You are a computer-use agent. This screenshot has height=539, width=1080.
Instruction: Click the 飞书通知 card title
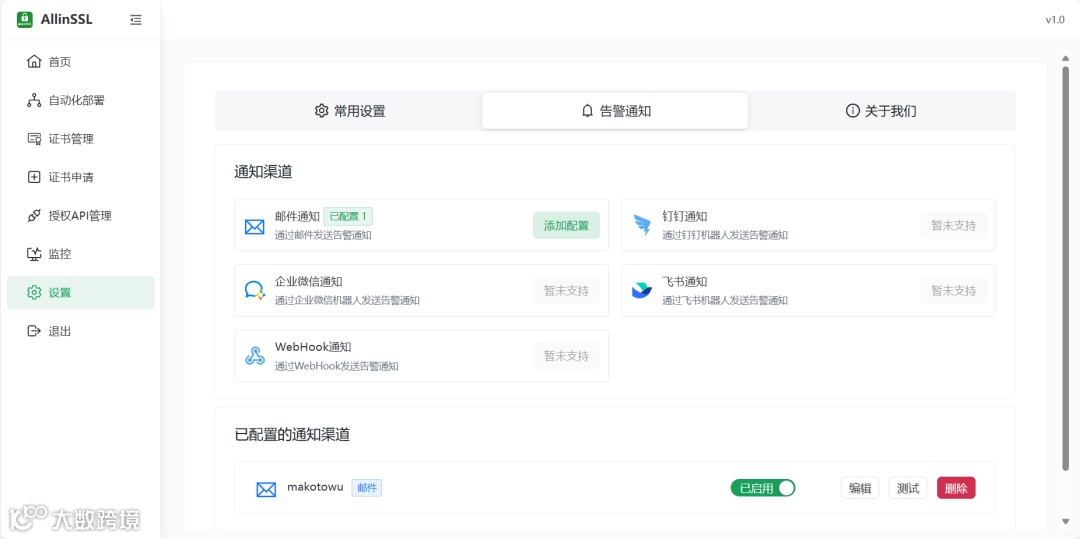point(685,282)
